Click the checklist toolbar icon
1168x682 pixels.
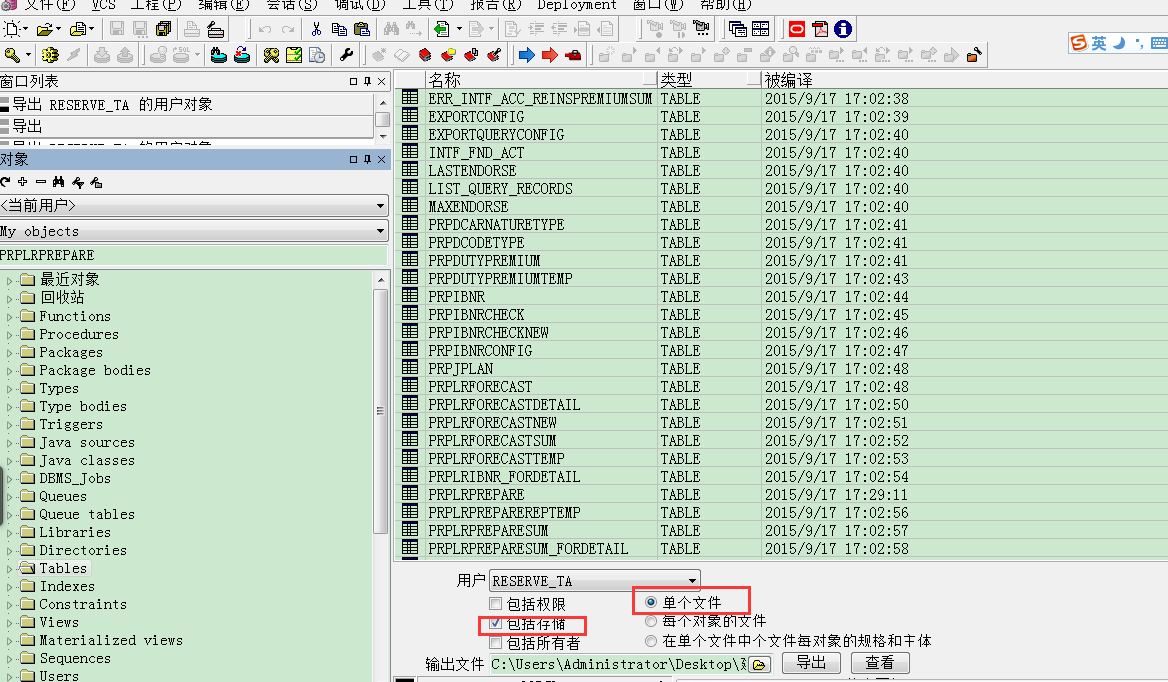[294, 55]
